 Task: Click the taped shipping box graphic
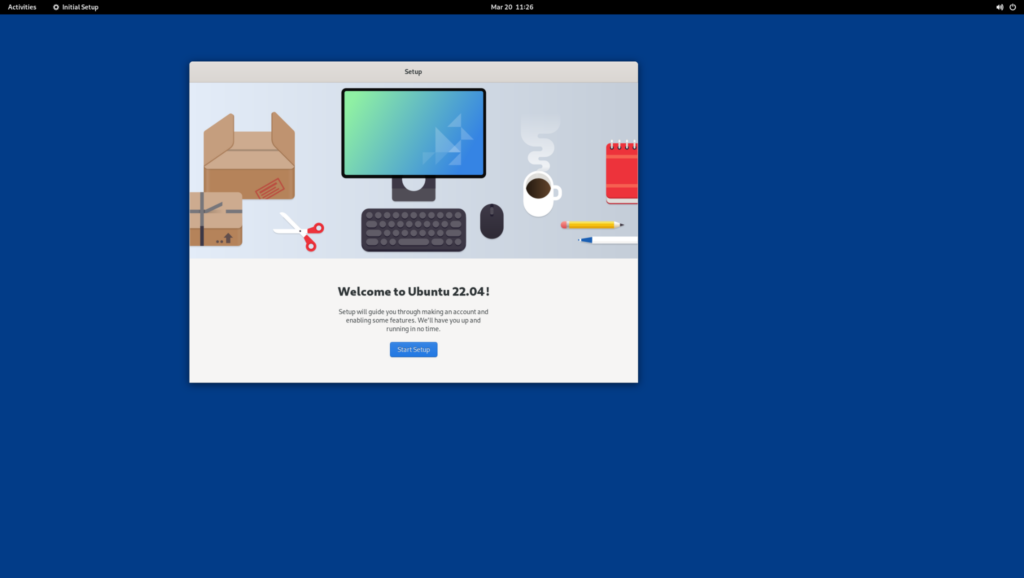215,219
